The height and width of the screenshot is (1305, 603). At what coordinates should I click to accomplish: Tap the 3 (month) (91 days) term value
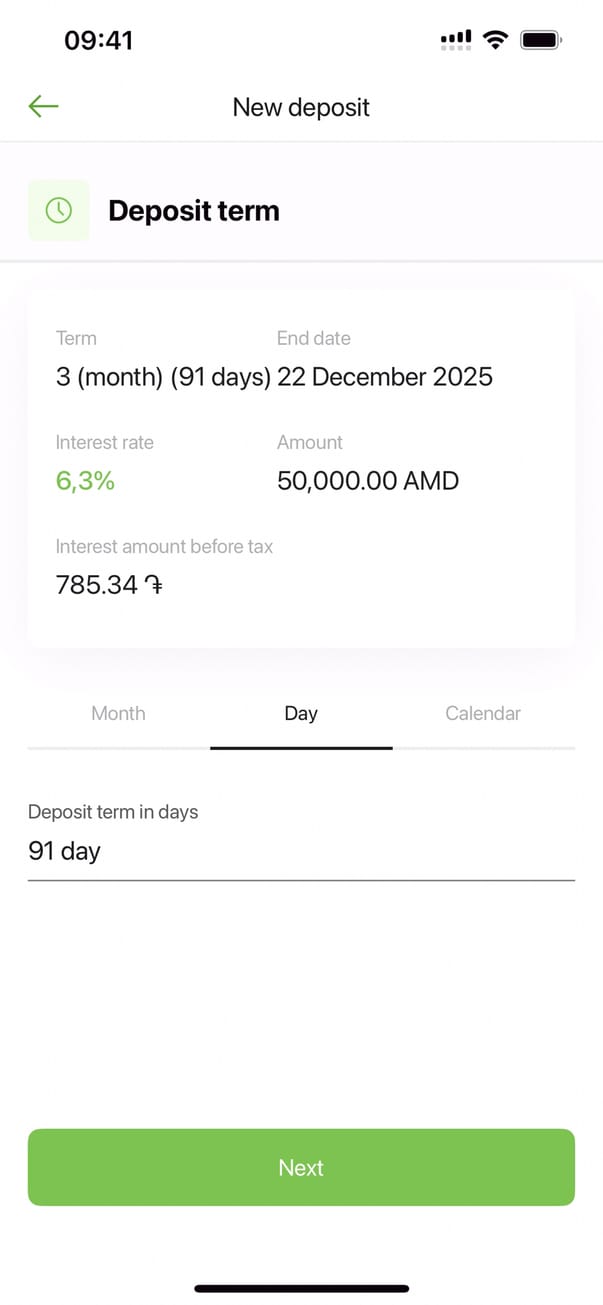click(163, 377)
